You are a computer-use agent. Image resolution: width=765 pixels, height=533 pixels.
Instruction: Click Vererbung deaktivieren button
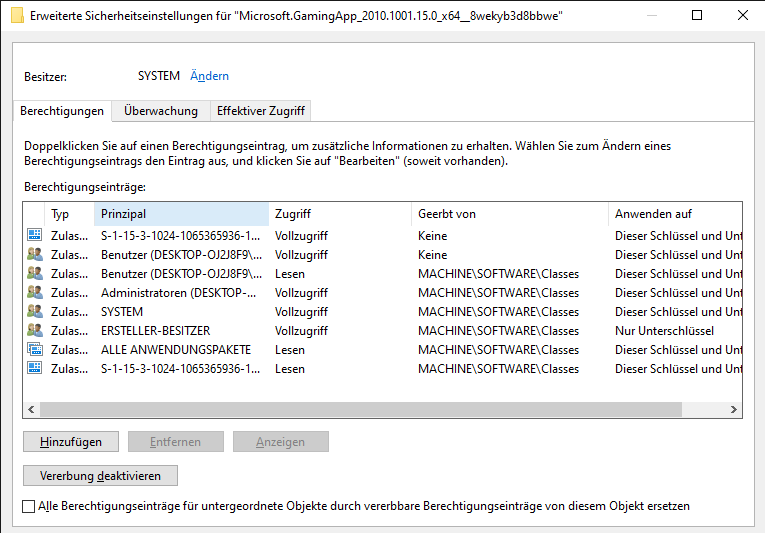100,476
